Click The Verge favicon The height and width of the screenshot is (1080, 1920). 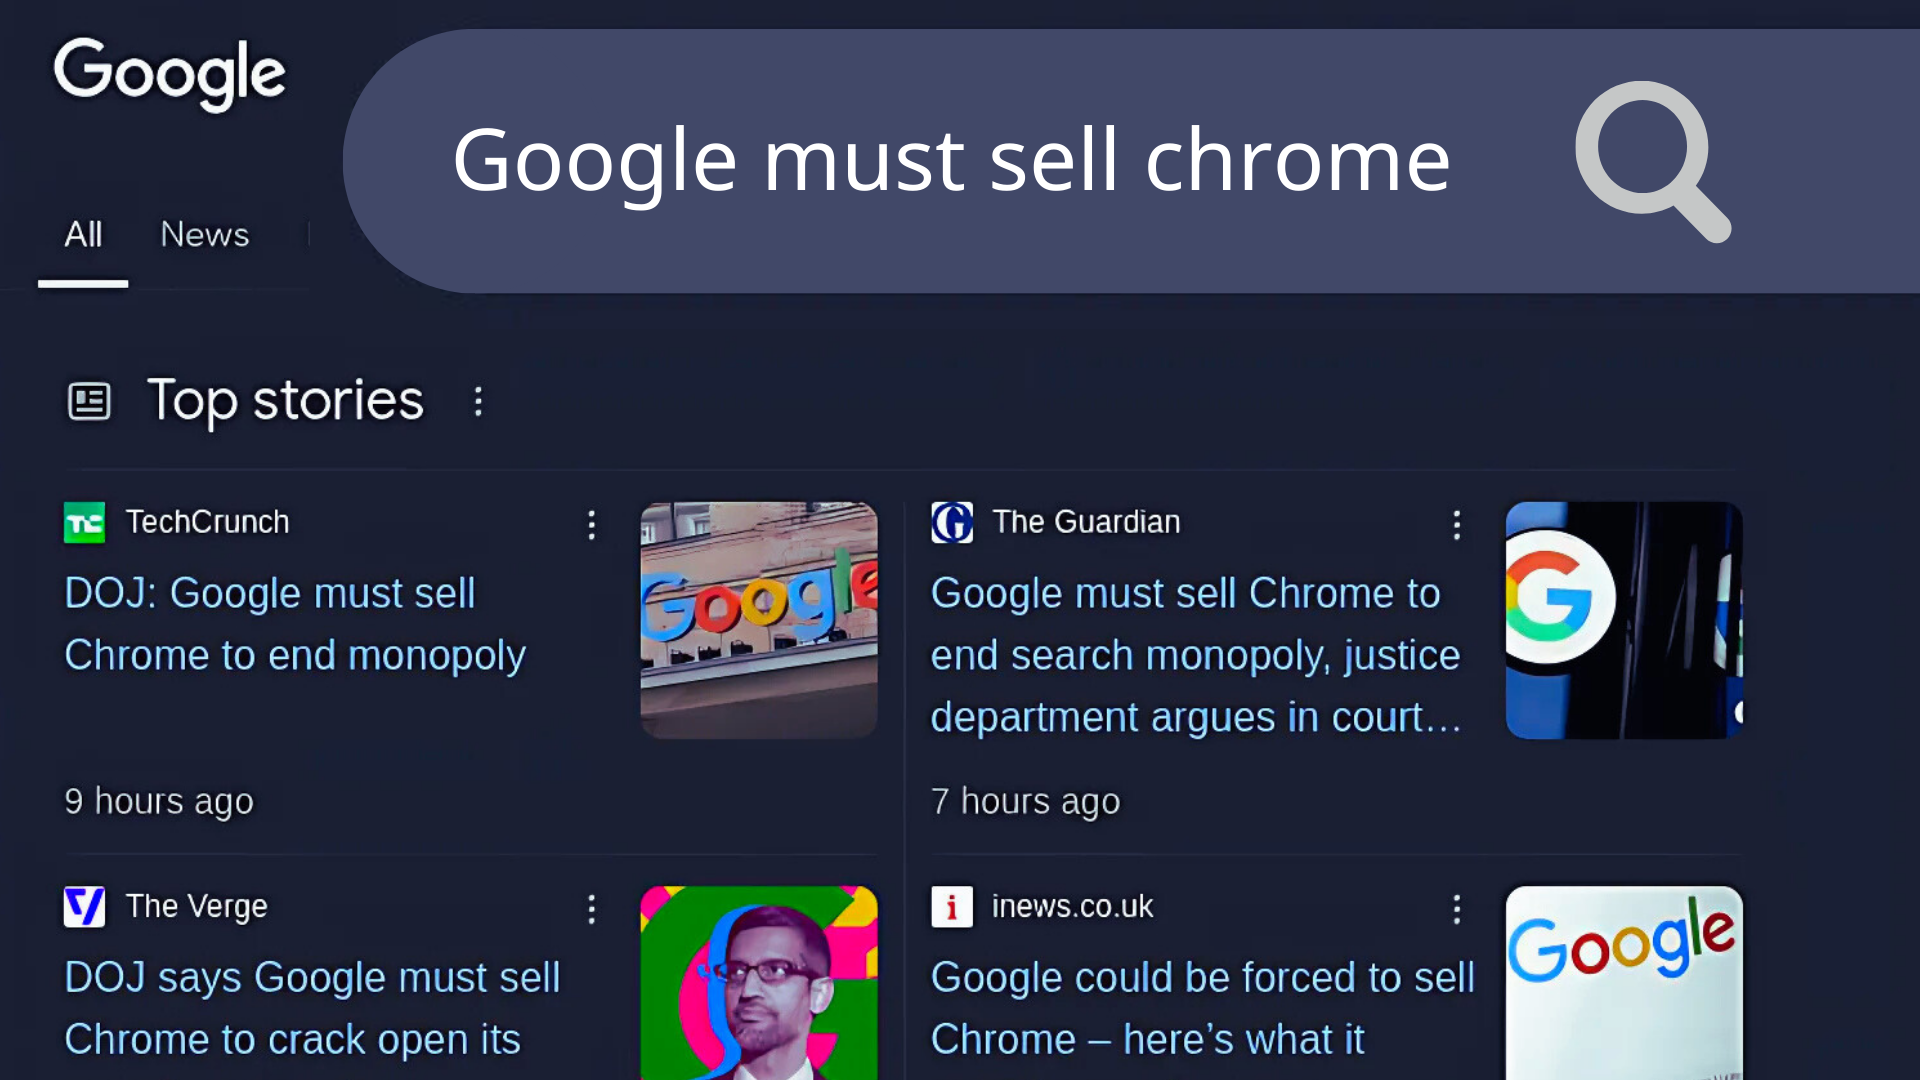coord(84,907)
